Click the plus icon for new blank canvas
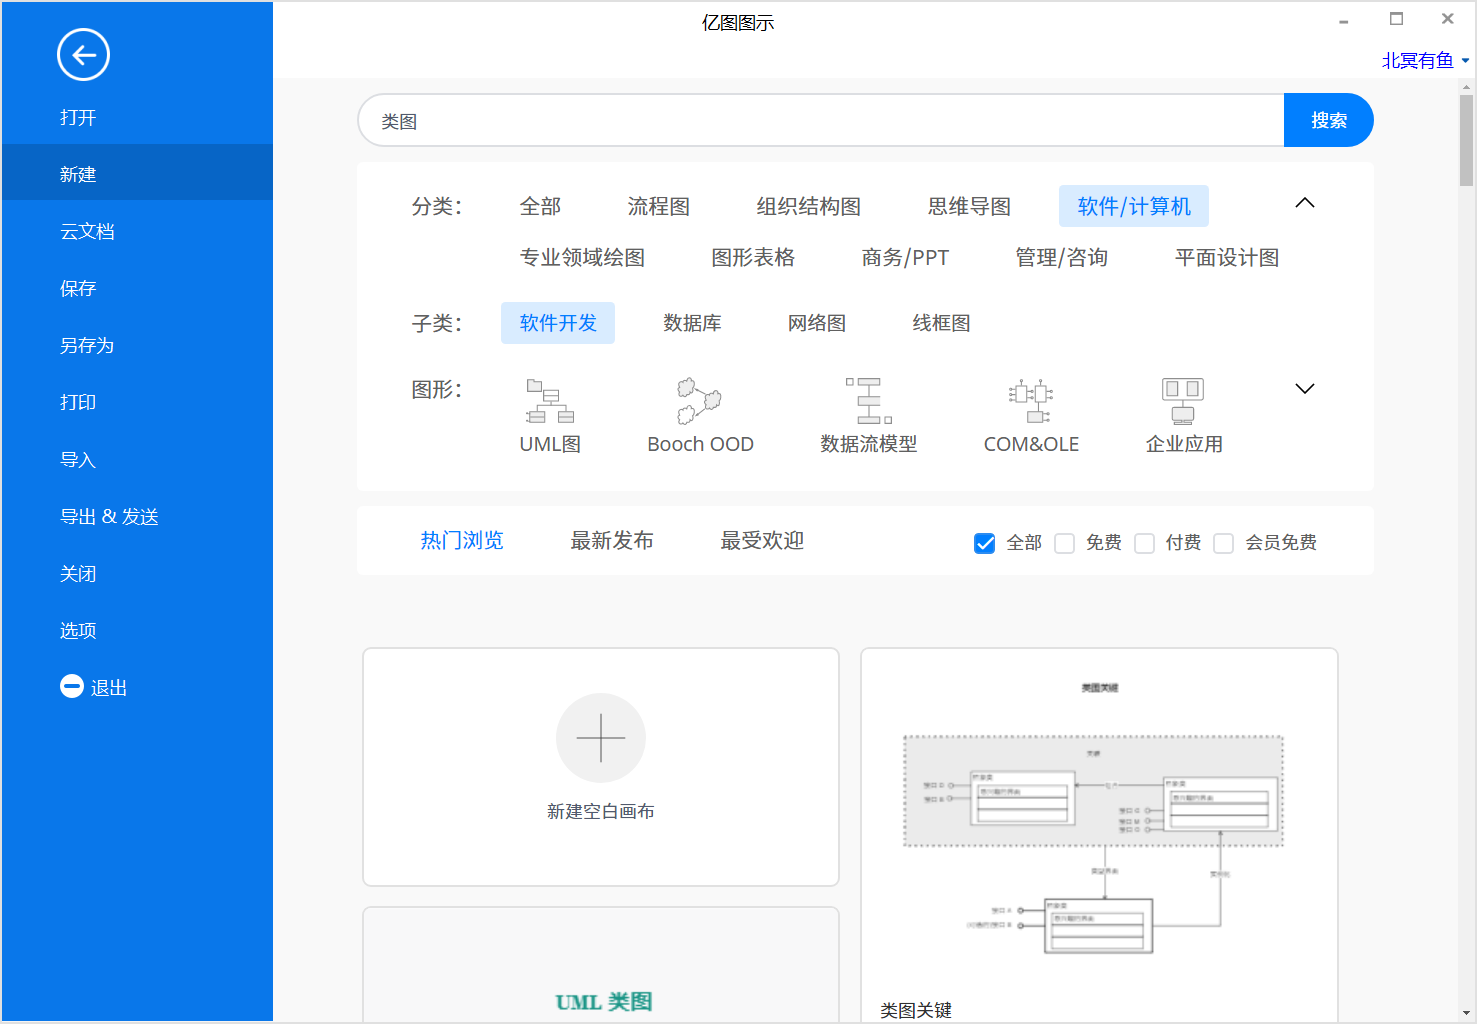1477x1024 pixels. point(601,738)
